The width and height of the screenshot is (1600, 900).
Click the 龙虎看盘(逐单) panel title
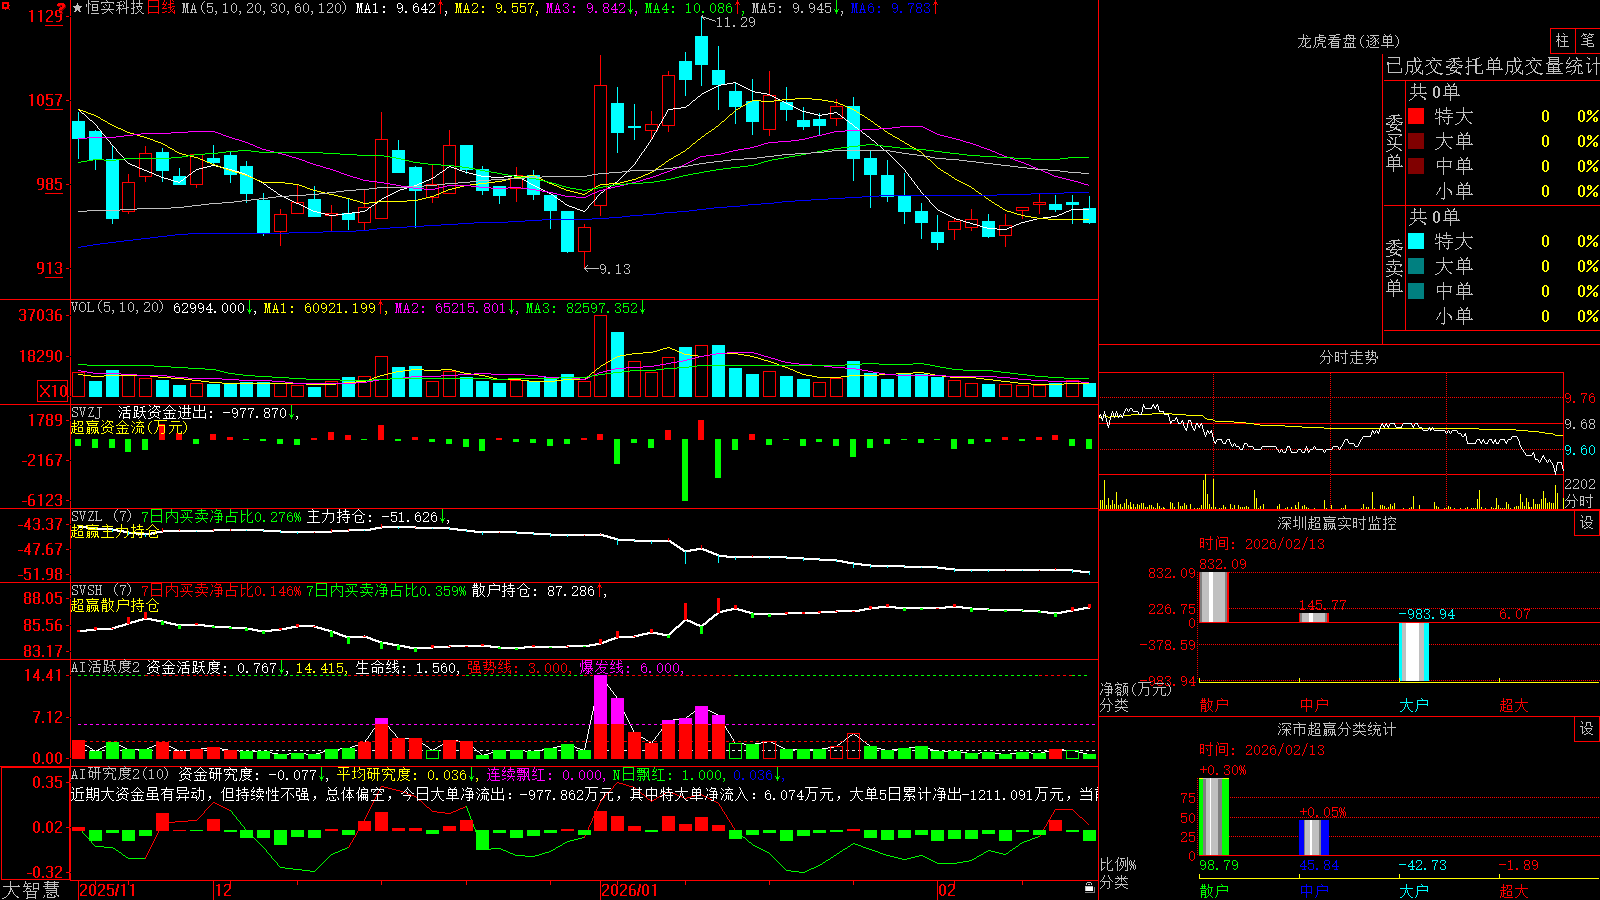(x=1348, y=41)
